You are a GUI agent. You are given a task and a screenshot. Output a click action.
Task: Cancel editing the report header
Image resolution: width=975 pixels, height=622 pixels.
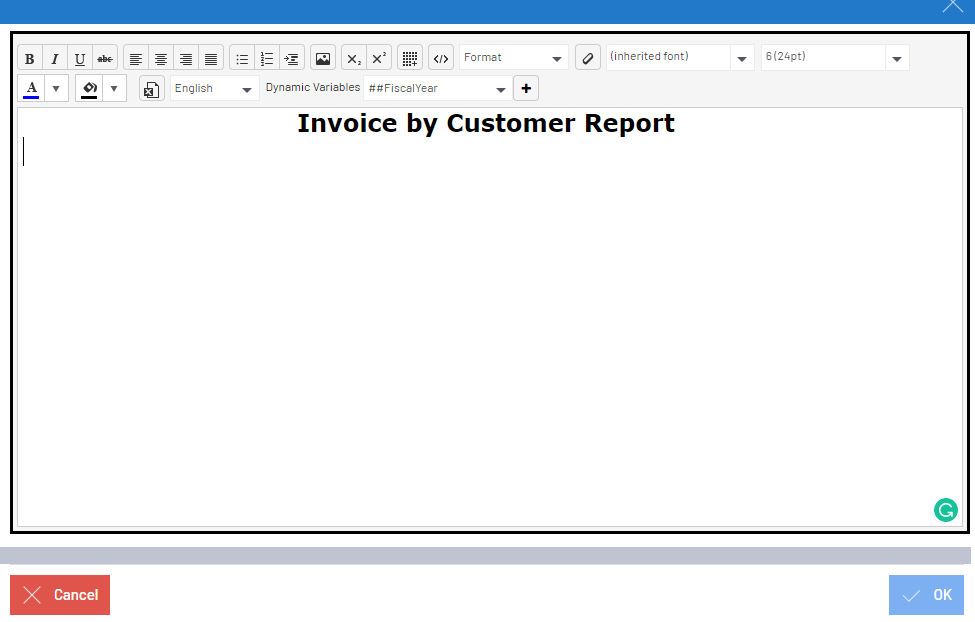(60, 594)
